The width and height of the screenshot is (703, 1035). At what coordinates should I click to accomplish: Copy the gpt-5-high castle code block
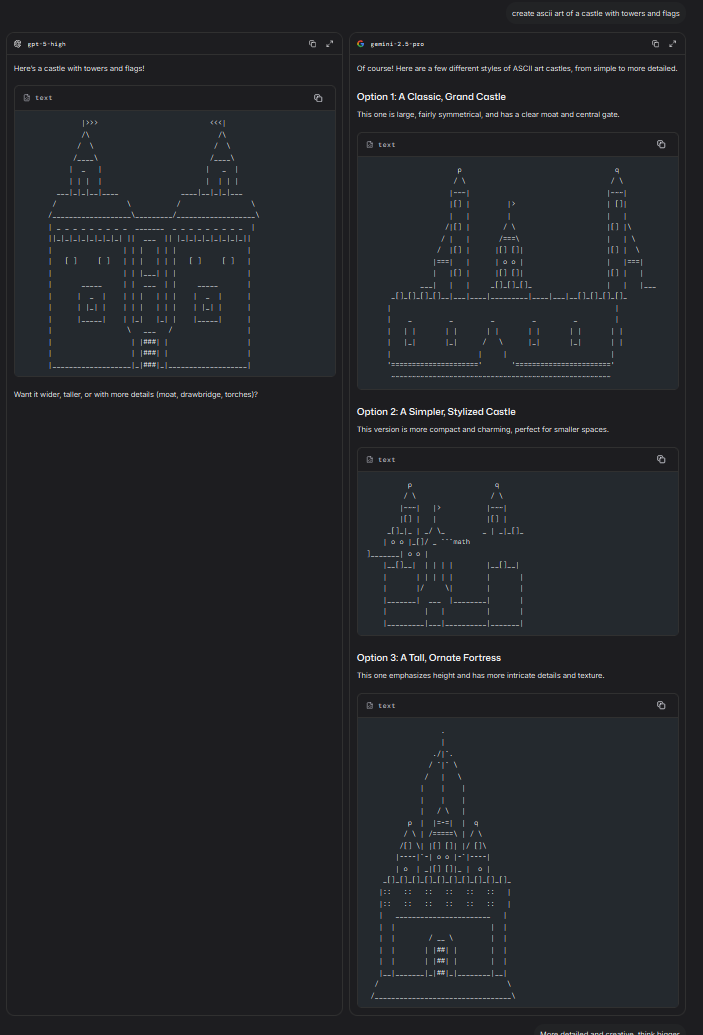pos(318,98)
